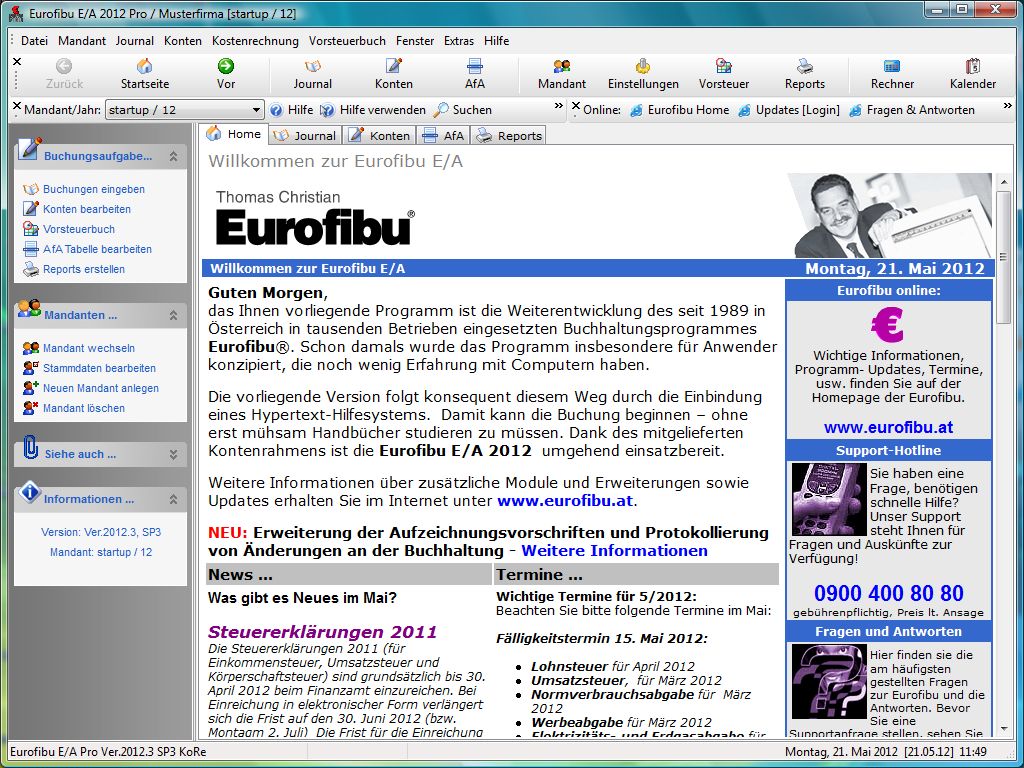Click Weitere Informationen link
The height and width of the screenshot is (768, 1024).
615,551
